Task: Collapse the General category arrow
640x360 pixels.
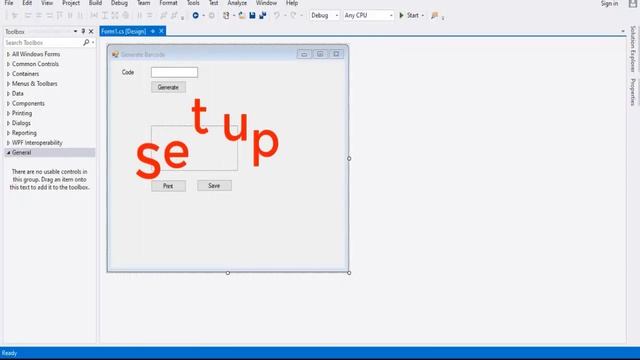Action: (x=8, y=153)
